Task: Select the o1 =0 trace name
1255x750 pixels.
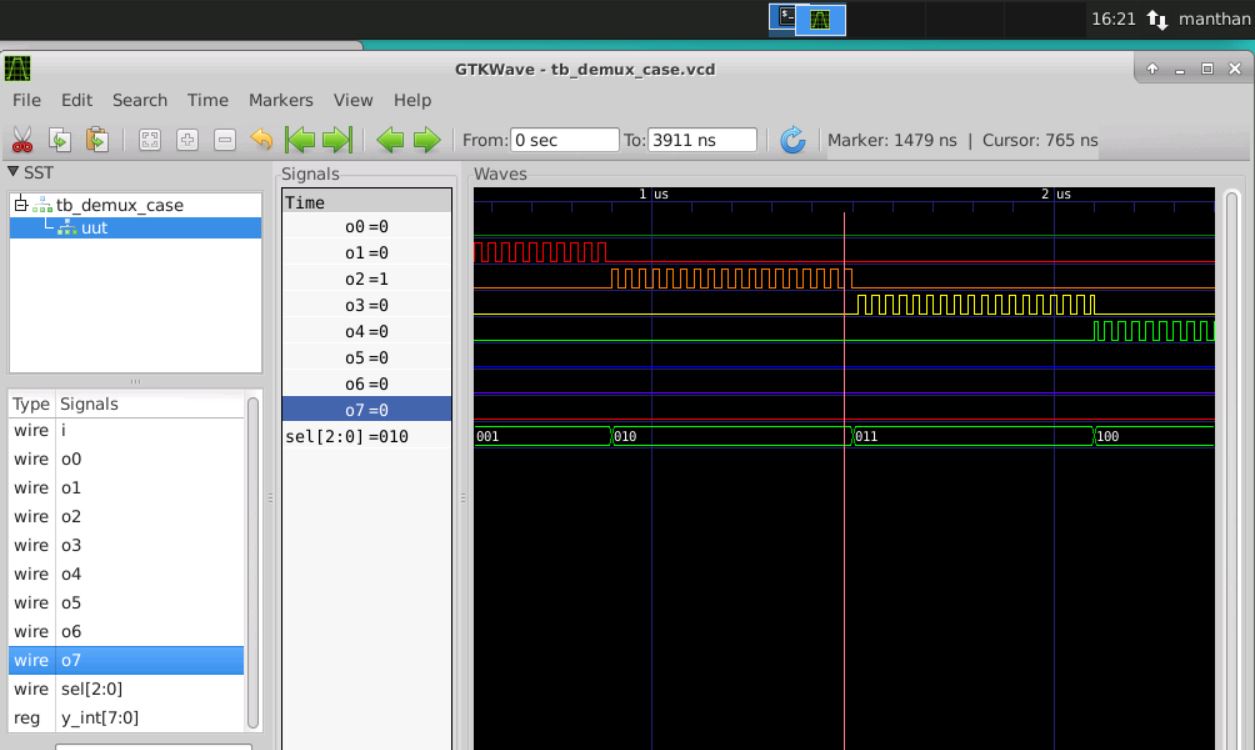Action: pos(366,253)
